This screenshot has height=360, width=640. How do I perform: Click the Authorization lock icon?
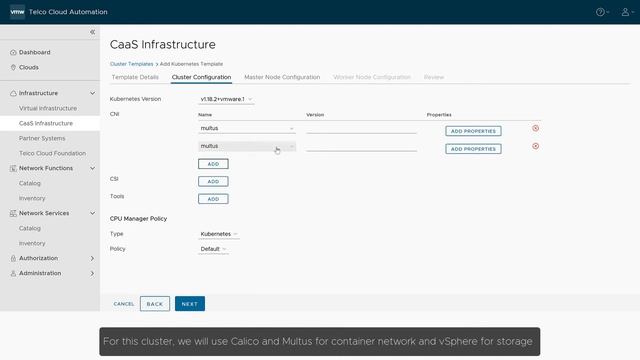point(13,258)
